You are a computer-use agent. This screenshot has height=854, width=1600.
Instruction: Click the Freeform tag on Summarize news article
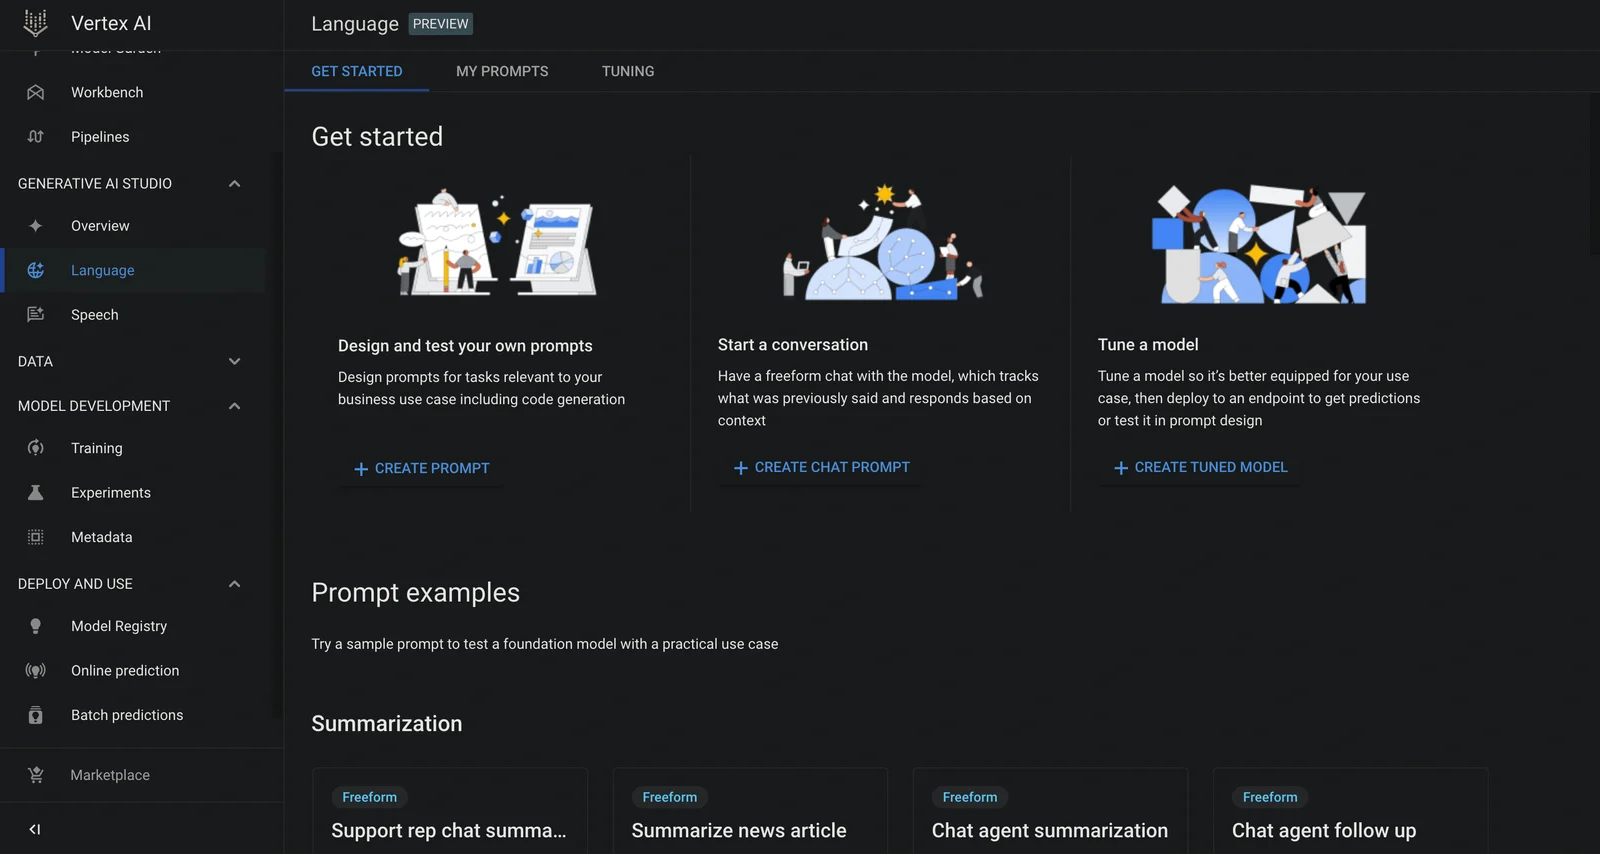pos(670,797)
